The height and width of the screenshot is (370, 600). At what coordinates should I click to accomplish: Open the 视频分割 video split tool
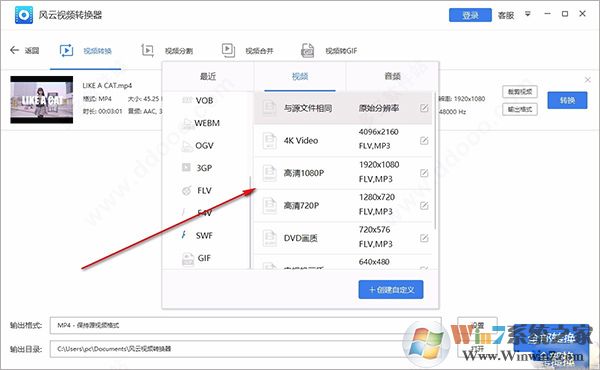pyautogui.click(x=147, y=51)
